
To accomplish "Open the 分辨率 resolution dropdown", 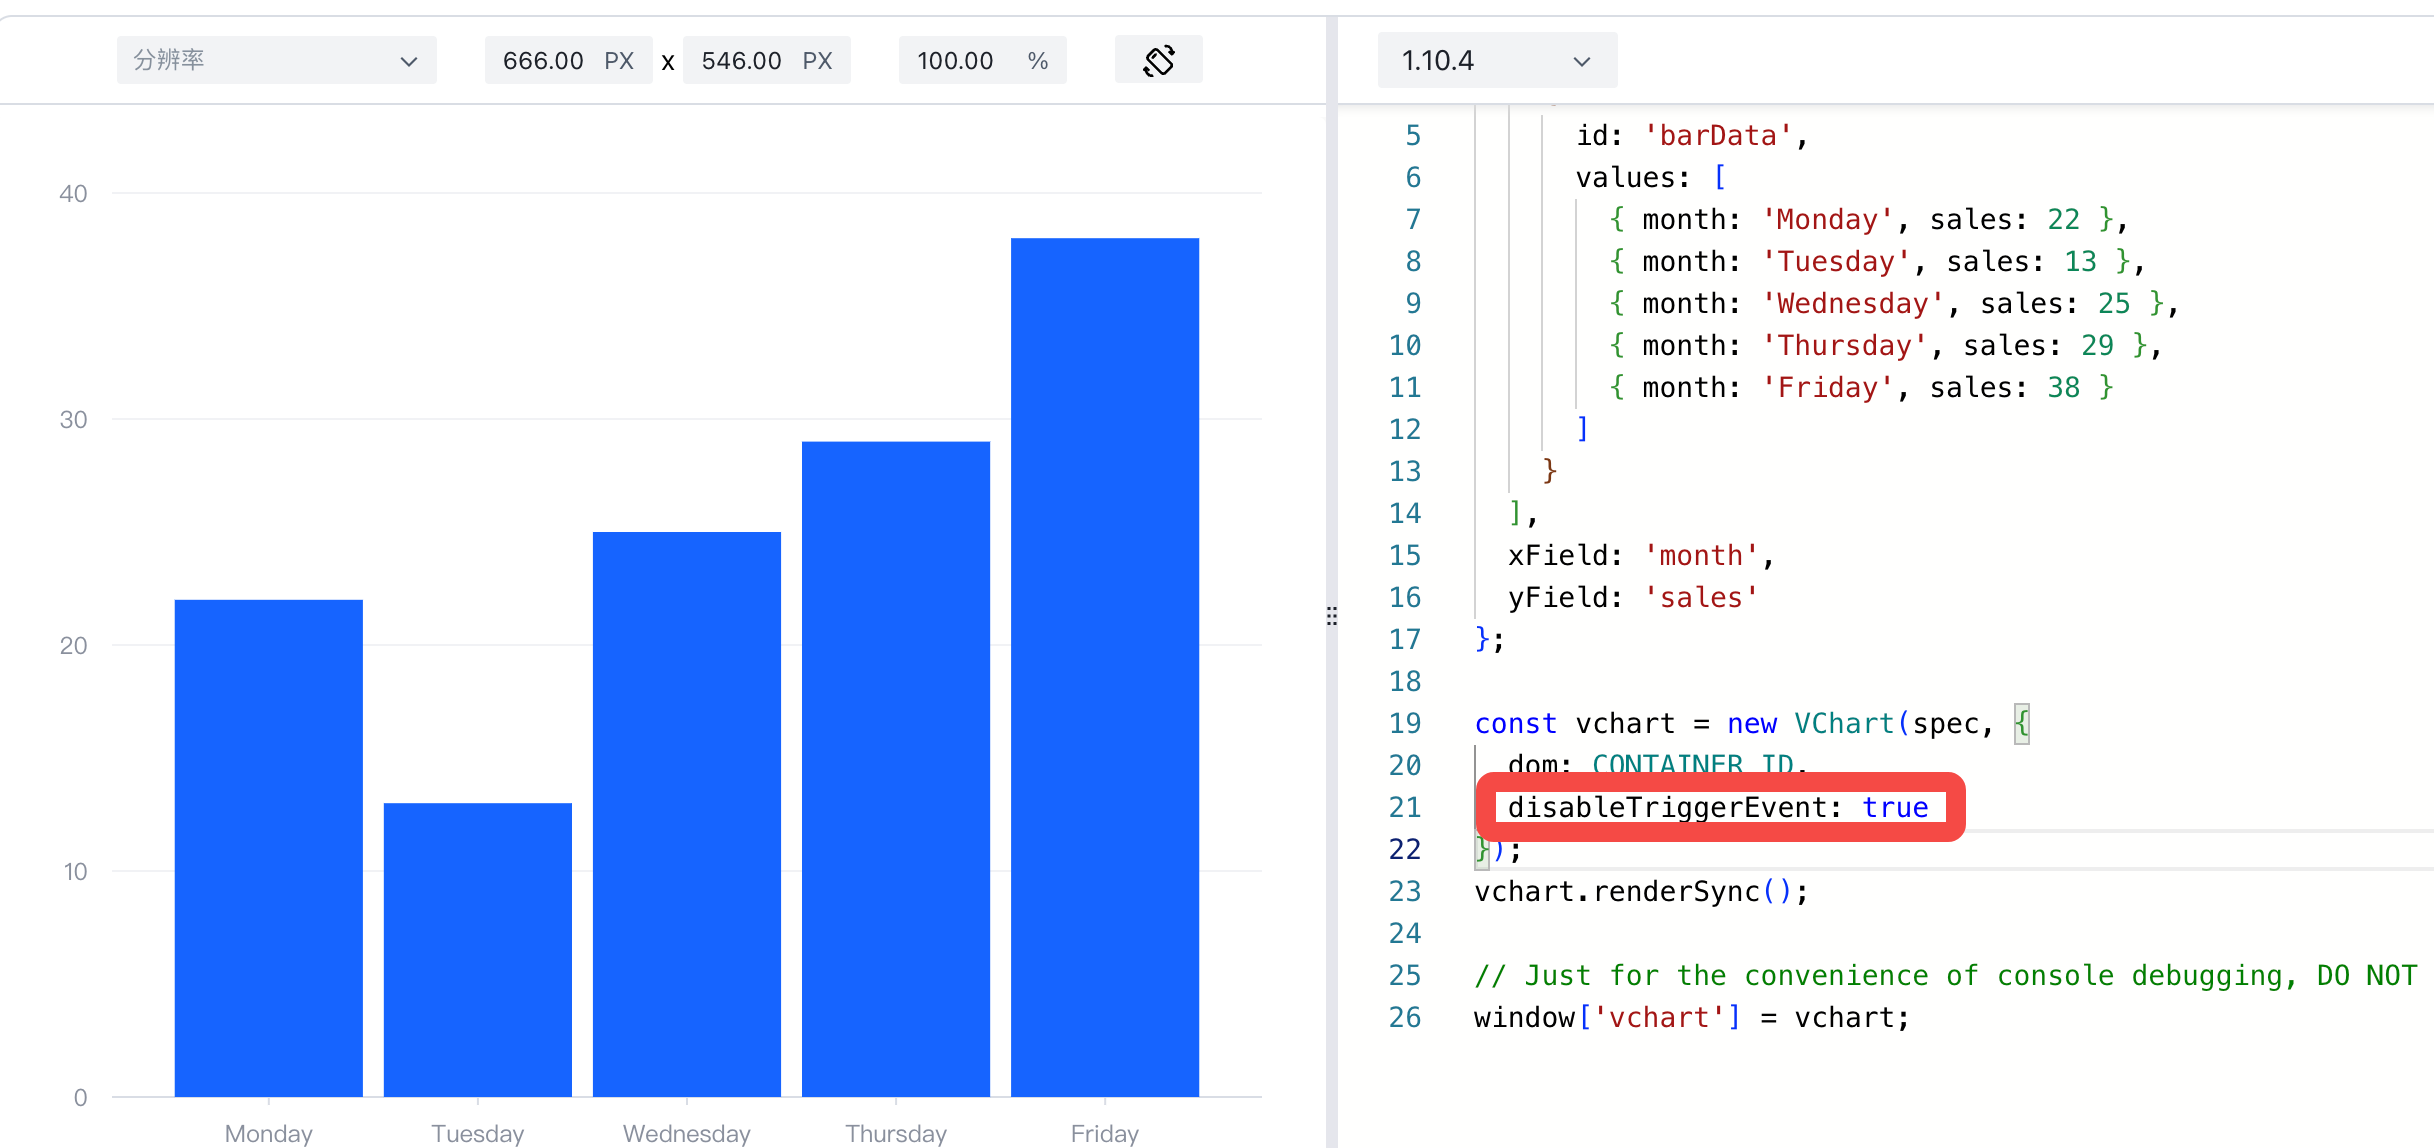I will pos(276,61).
